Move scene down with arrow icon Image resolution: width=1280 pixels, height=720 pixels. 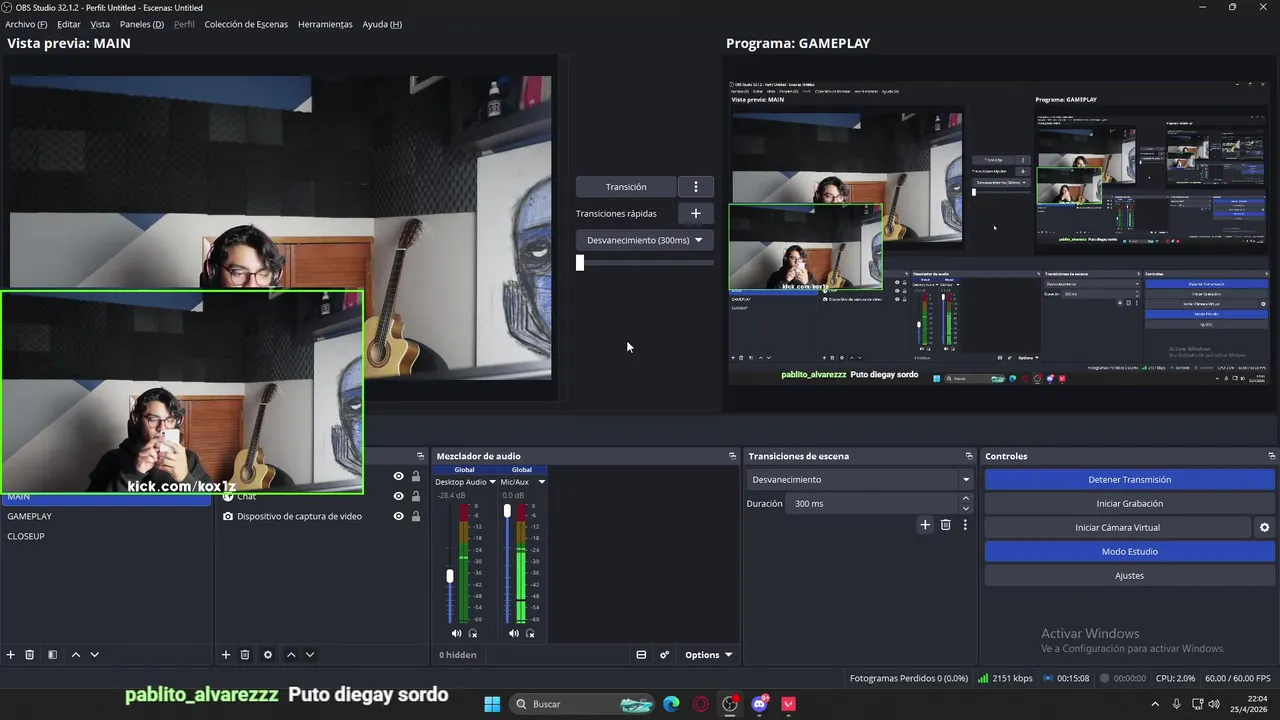click(94, 655)
